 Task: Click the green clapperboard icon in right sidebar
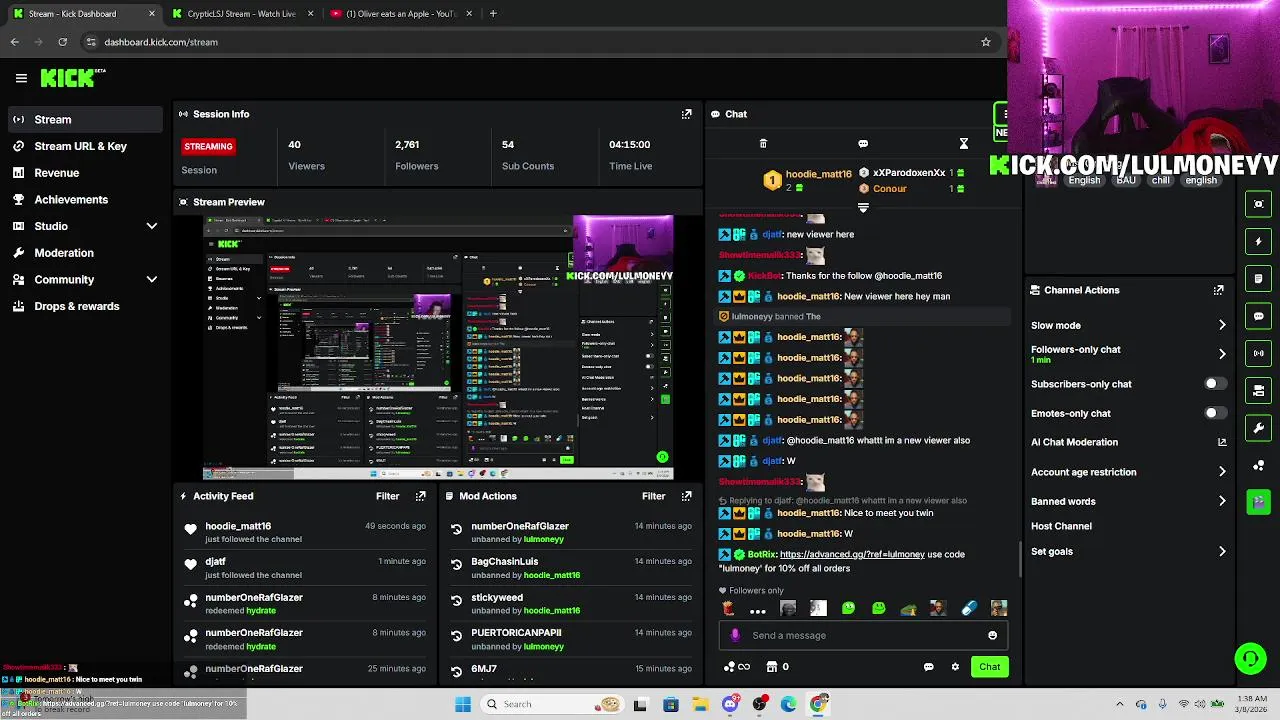click(x=1258, y=502)
